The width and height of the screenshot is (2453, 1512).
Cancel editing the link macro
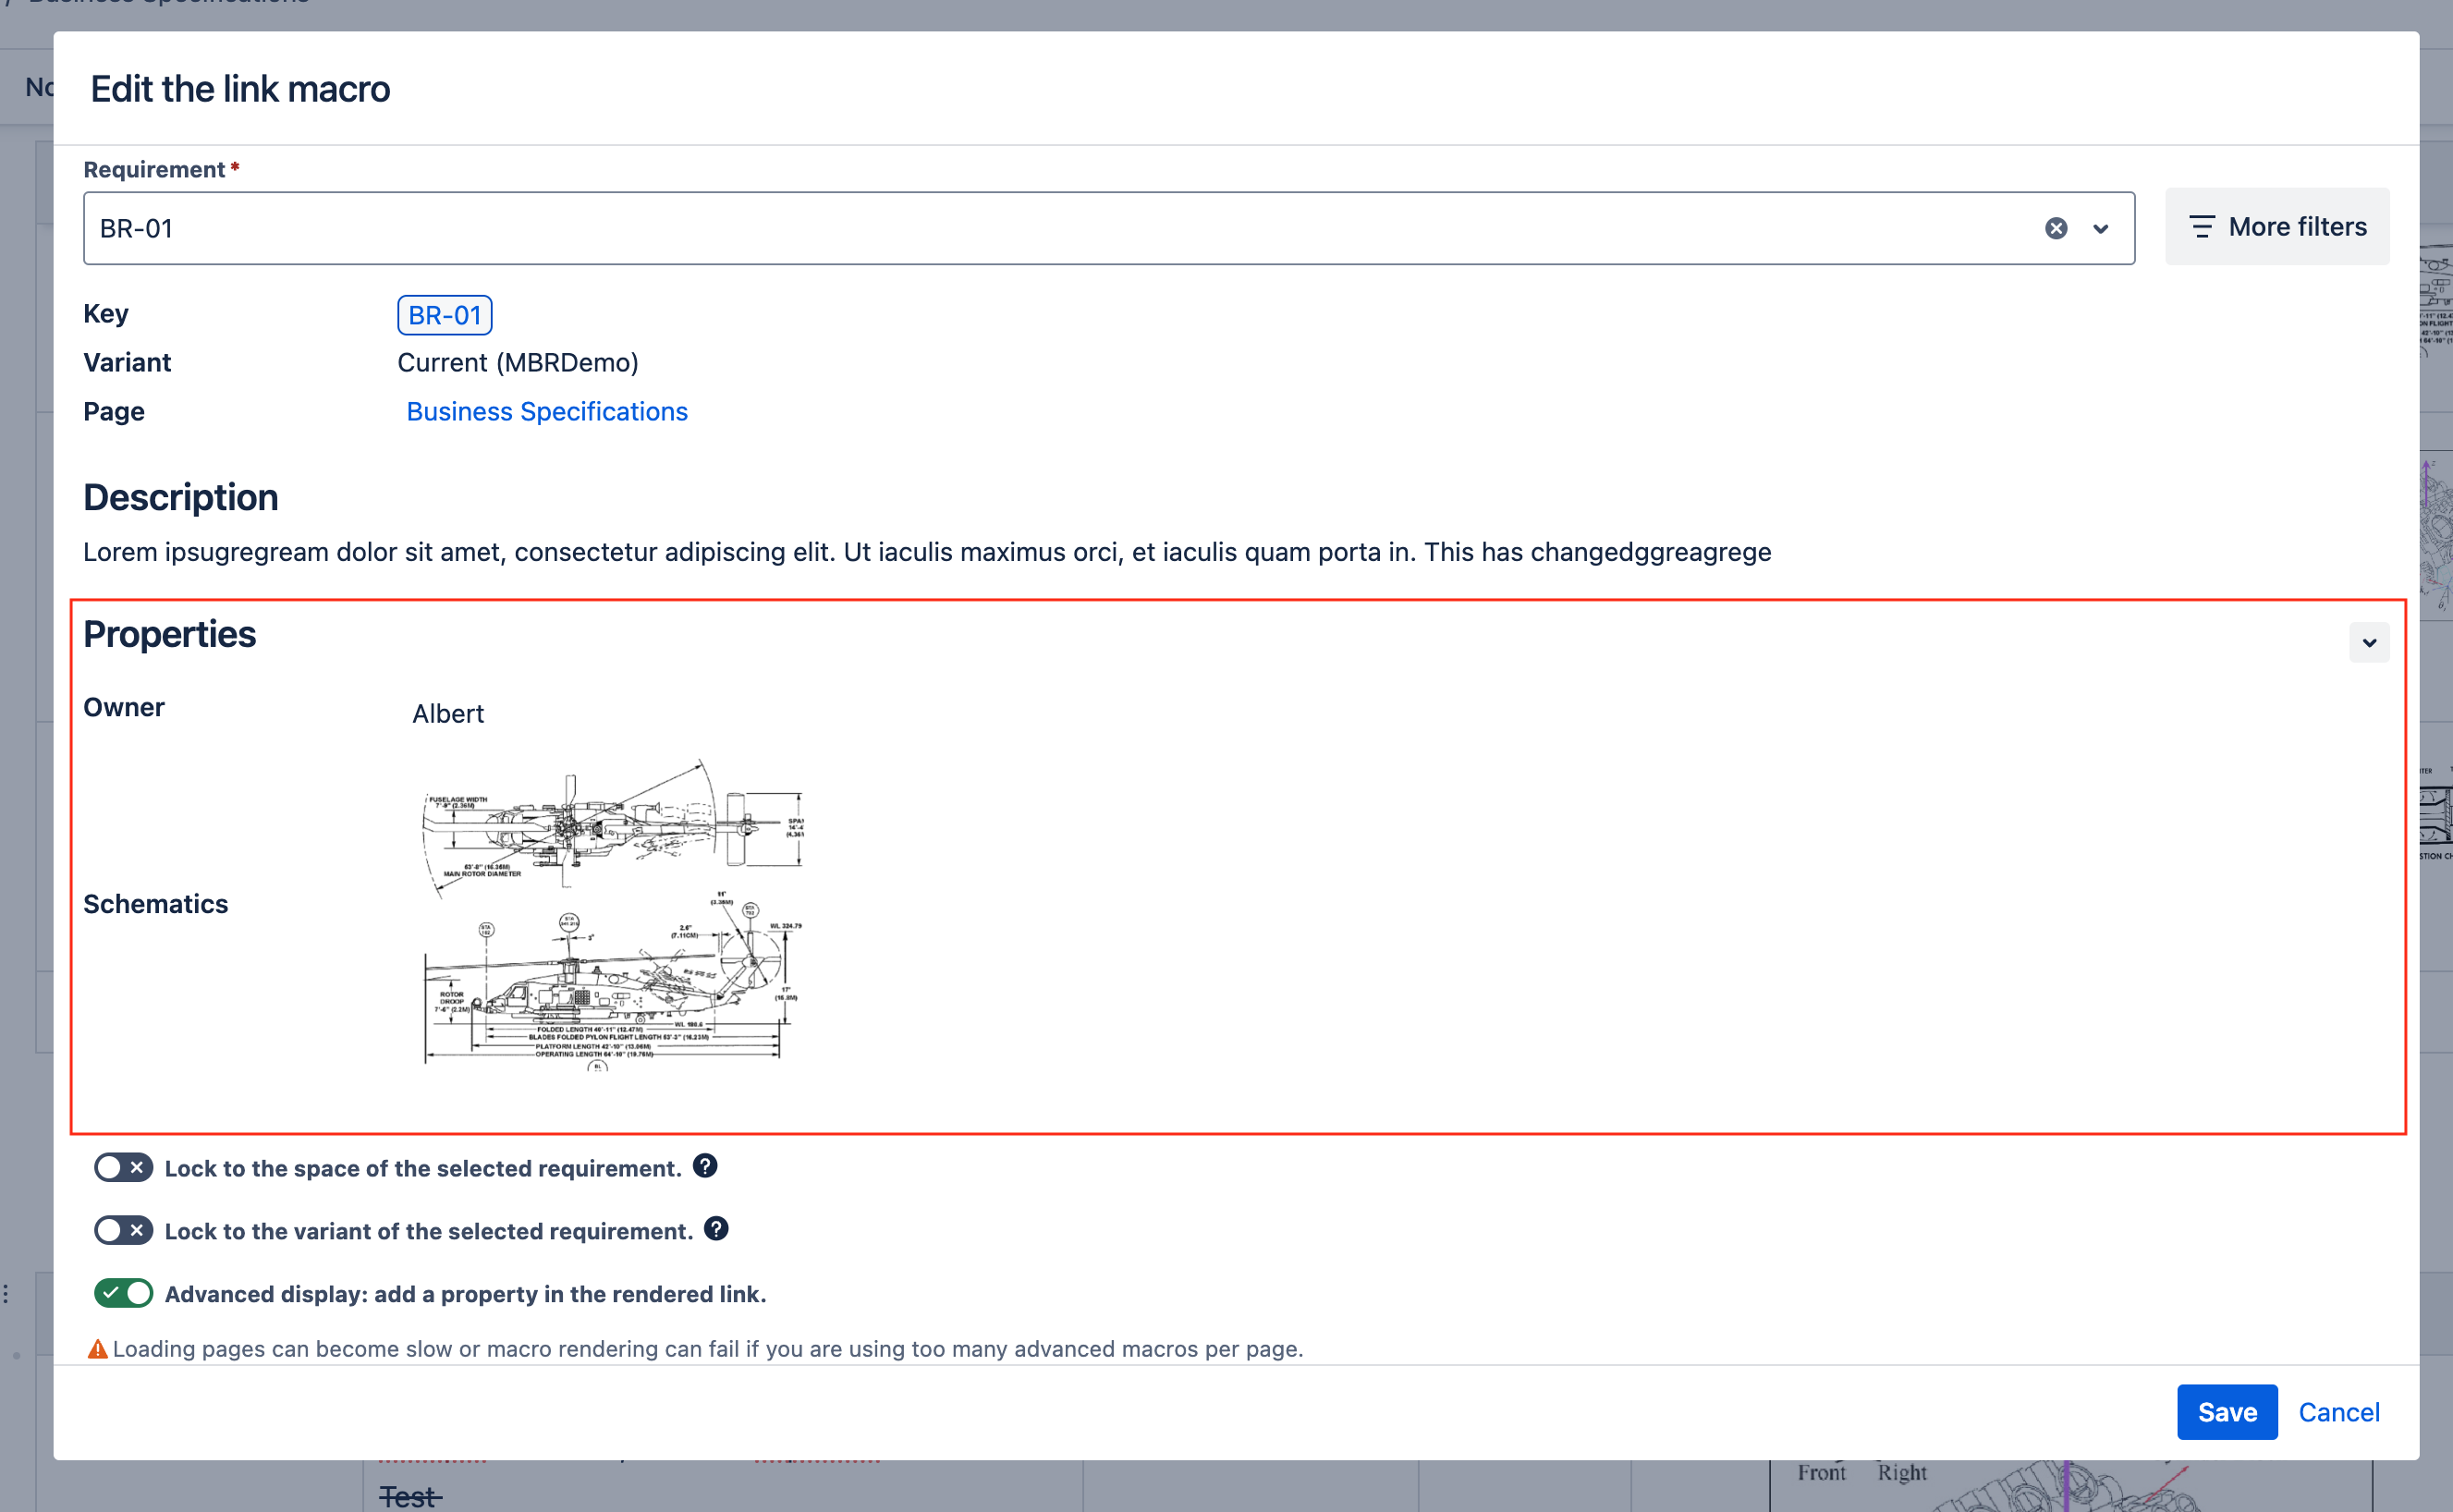[2339, 1411]
